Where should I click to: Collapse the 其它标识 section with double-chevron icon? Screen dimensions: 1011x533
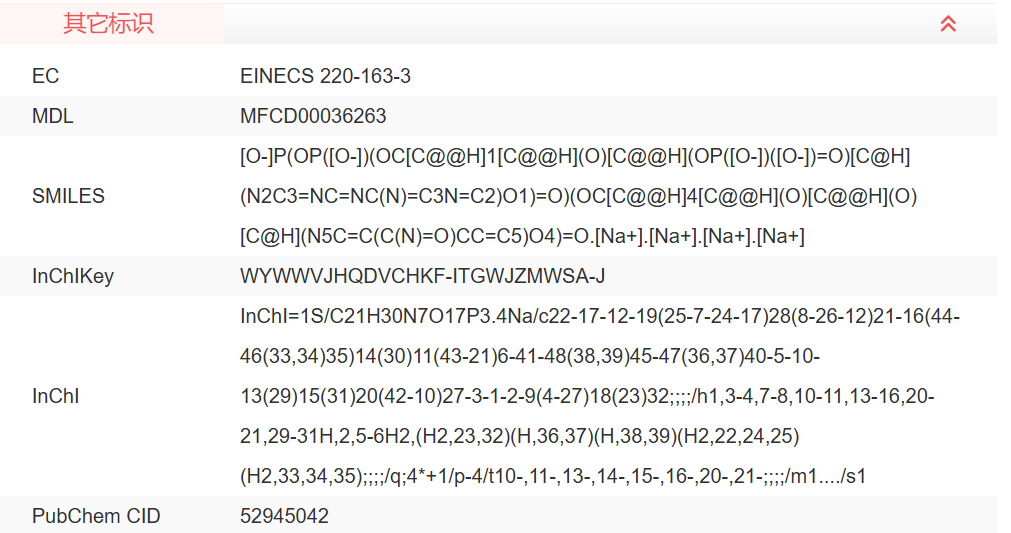coord(948,24)
